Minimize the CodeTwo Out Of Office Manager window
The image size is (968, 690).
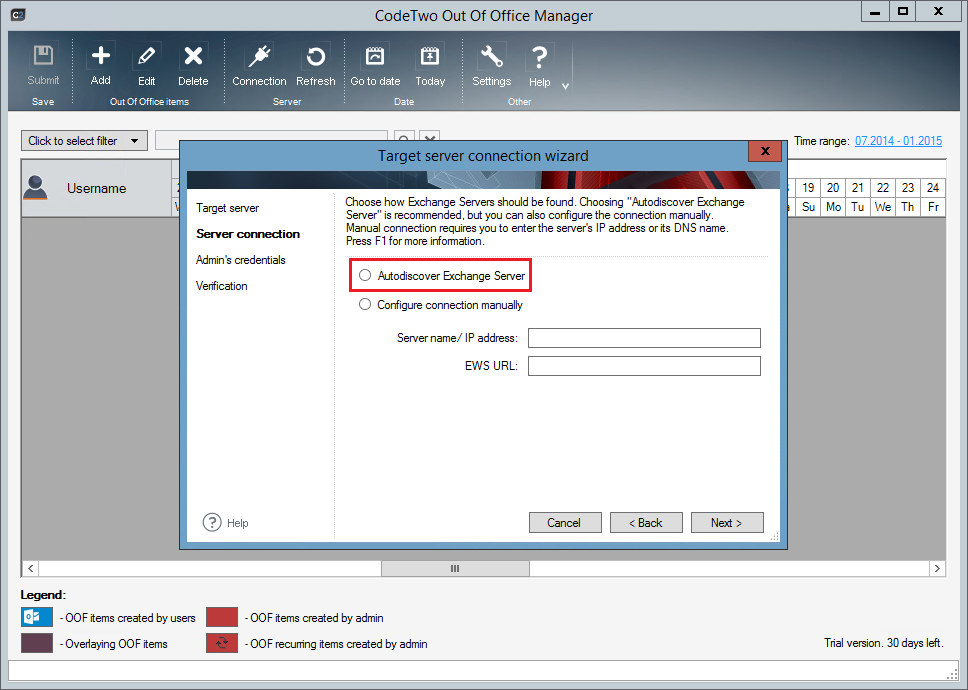pyautogui.click(x=875, y=12)
